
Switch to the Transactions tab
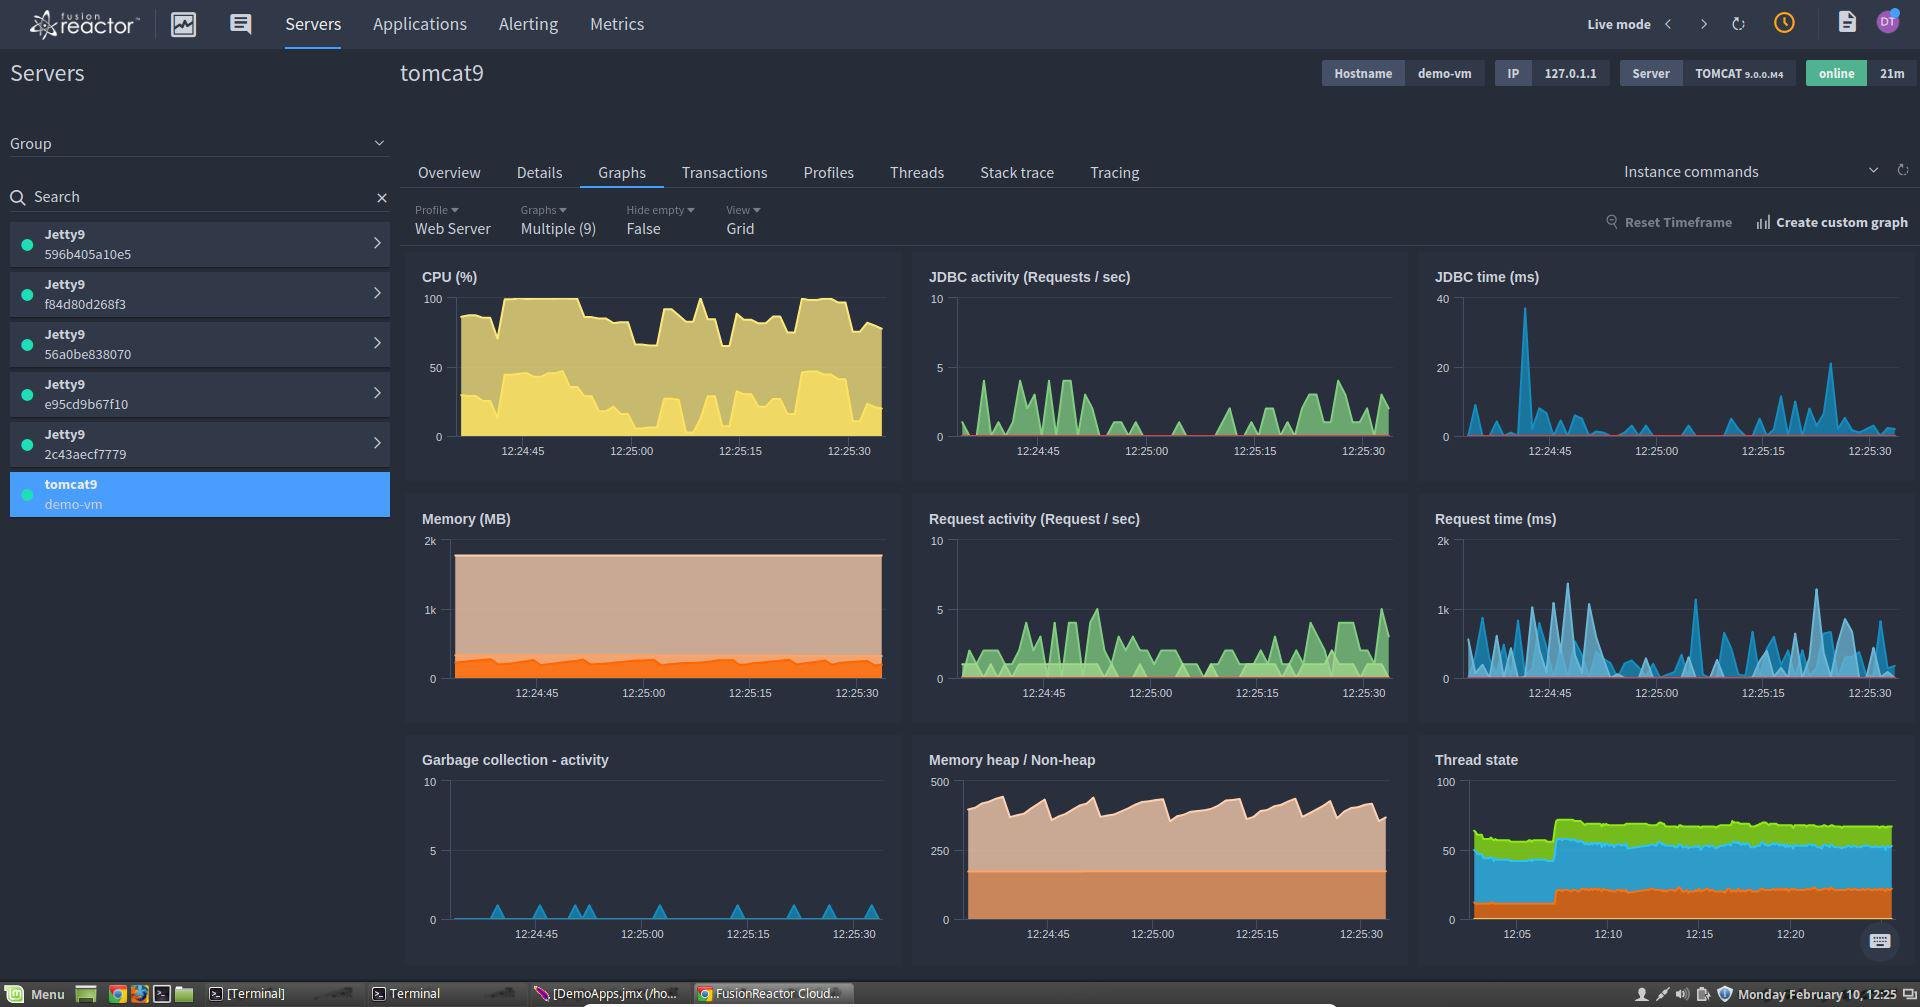pos(724,173)
